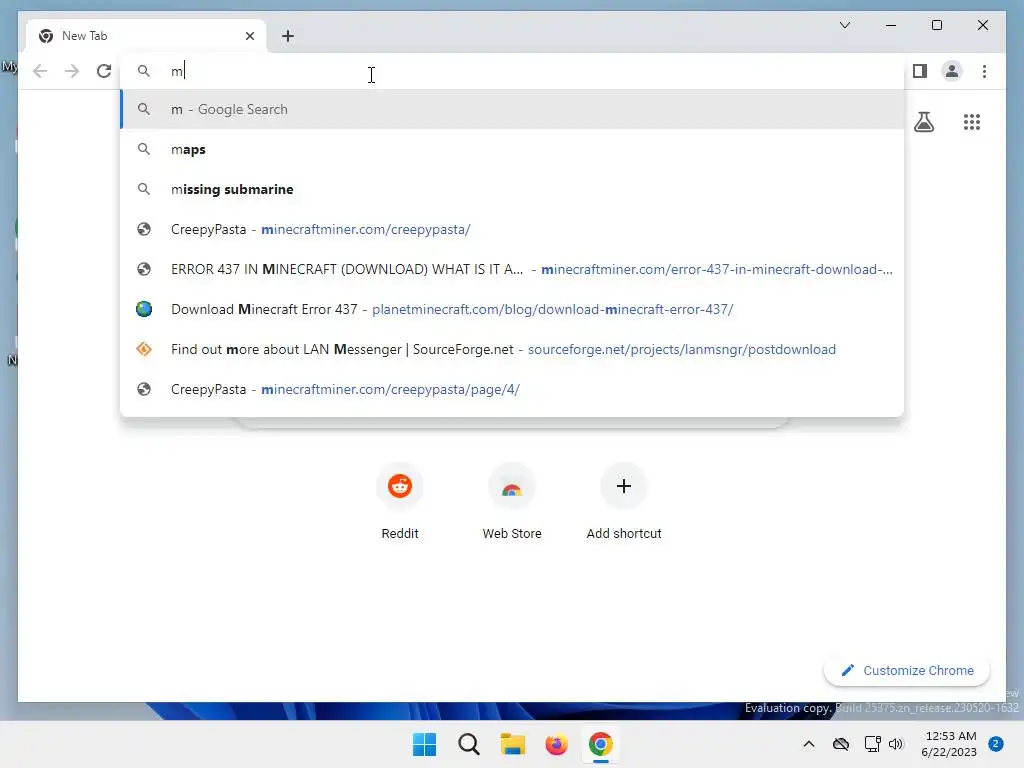Click the browser forward arrow
The height and width of the screenshot is (768, 1024).
(x=72, y=71)
